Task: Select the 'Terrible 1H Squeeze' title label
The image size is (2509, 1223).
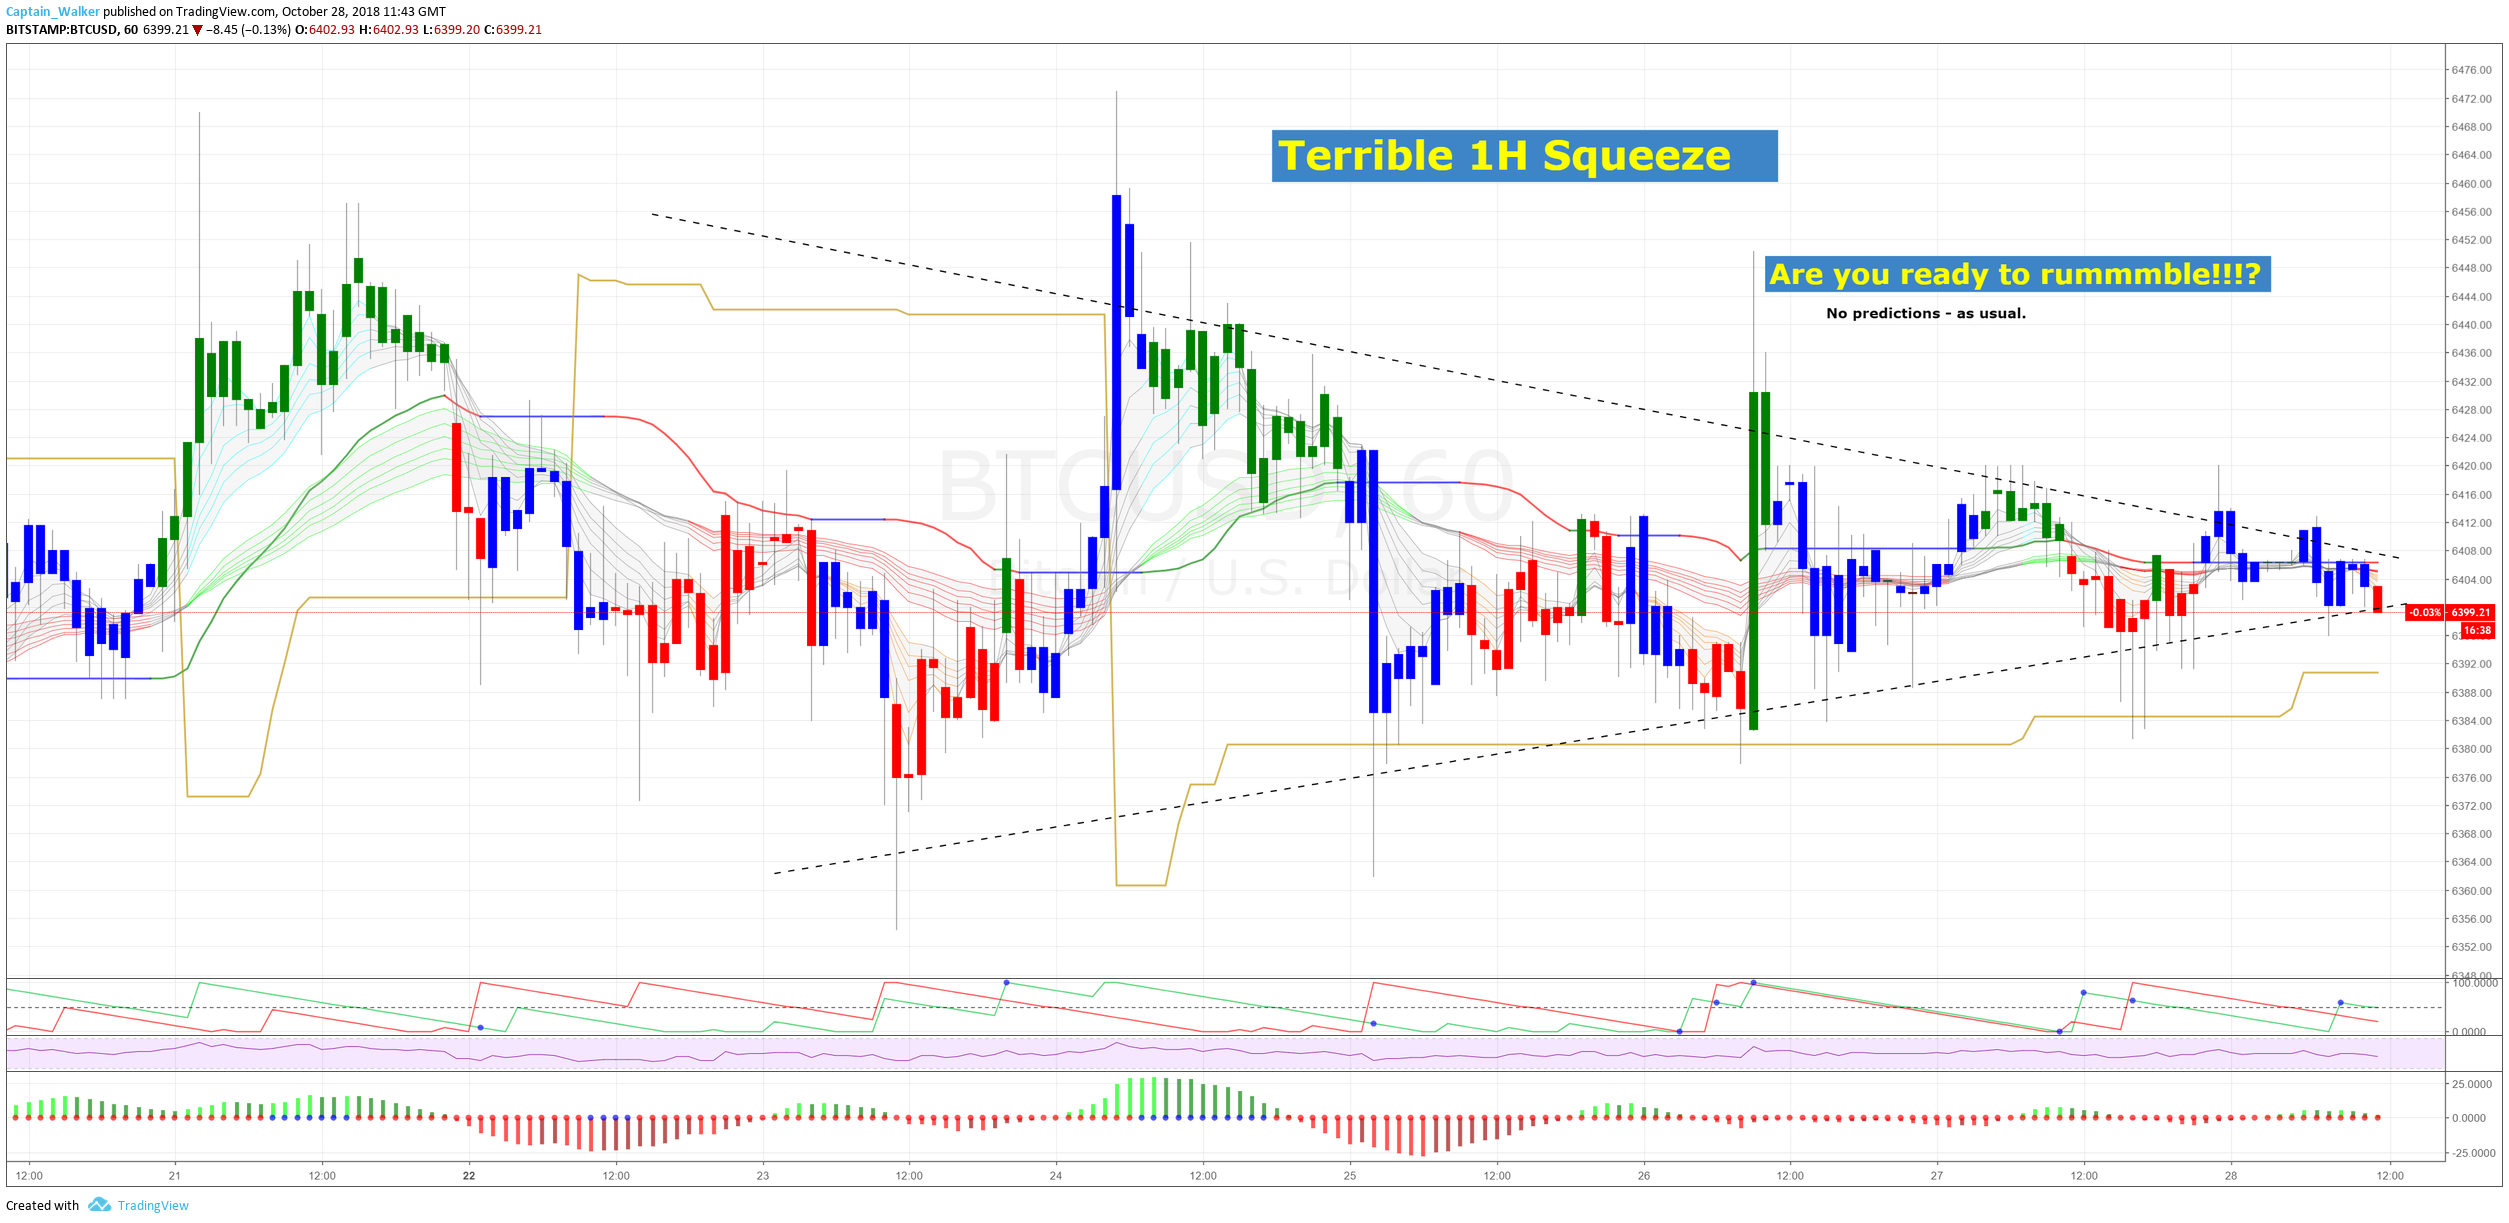Action: click(1524, 156)
